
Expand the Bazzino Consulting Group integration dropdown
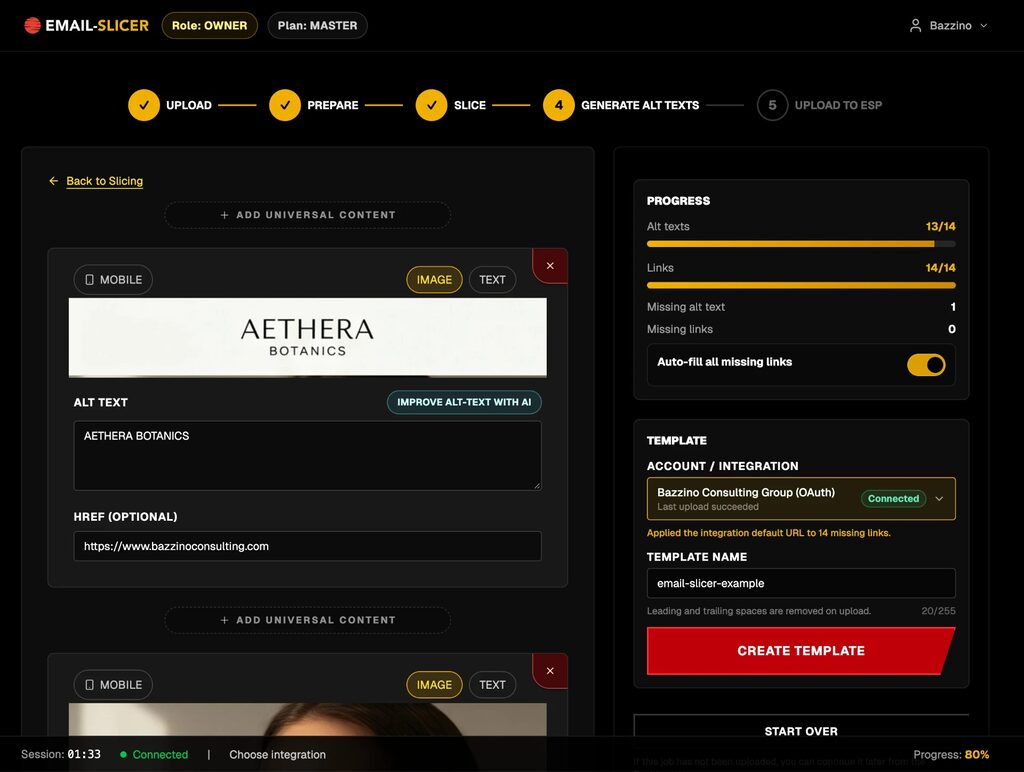[x=801, y=499]
